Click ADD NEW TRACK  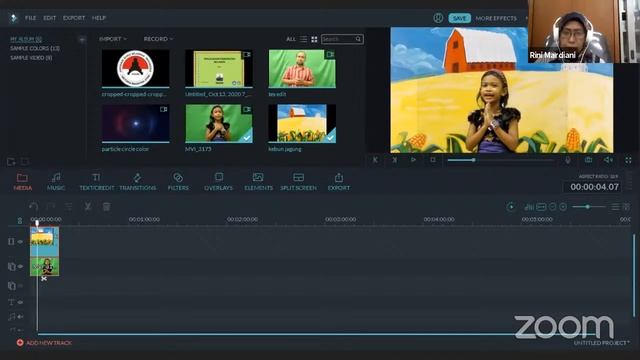[x=44, y=342]
